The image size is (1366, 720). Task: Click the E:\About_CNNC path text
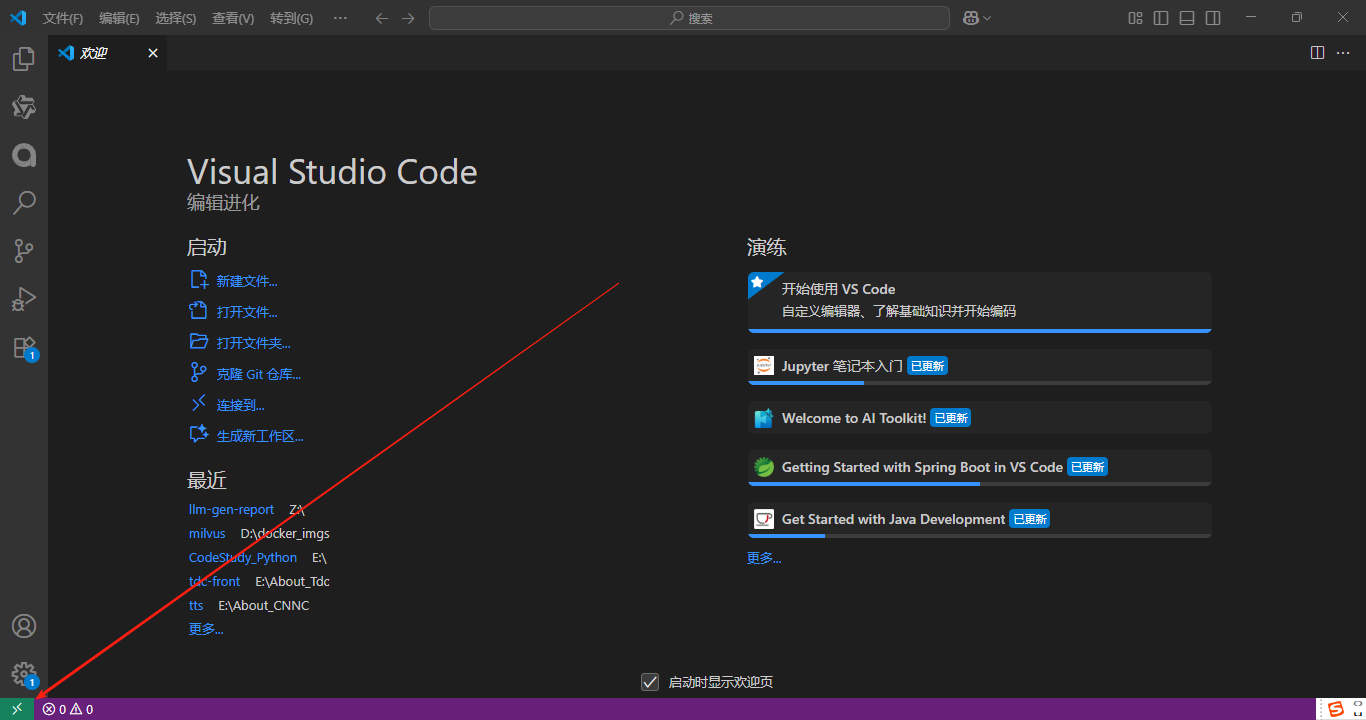point(264,606)
